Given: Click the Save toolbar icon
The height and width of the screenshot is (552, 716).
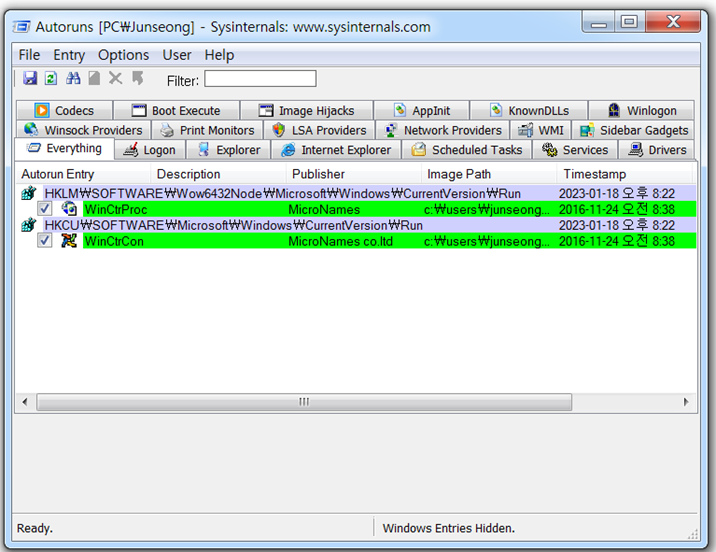Looking at the screenshot, I should point(30,79).
